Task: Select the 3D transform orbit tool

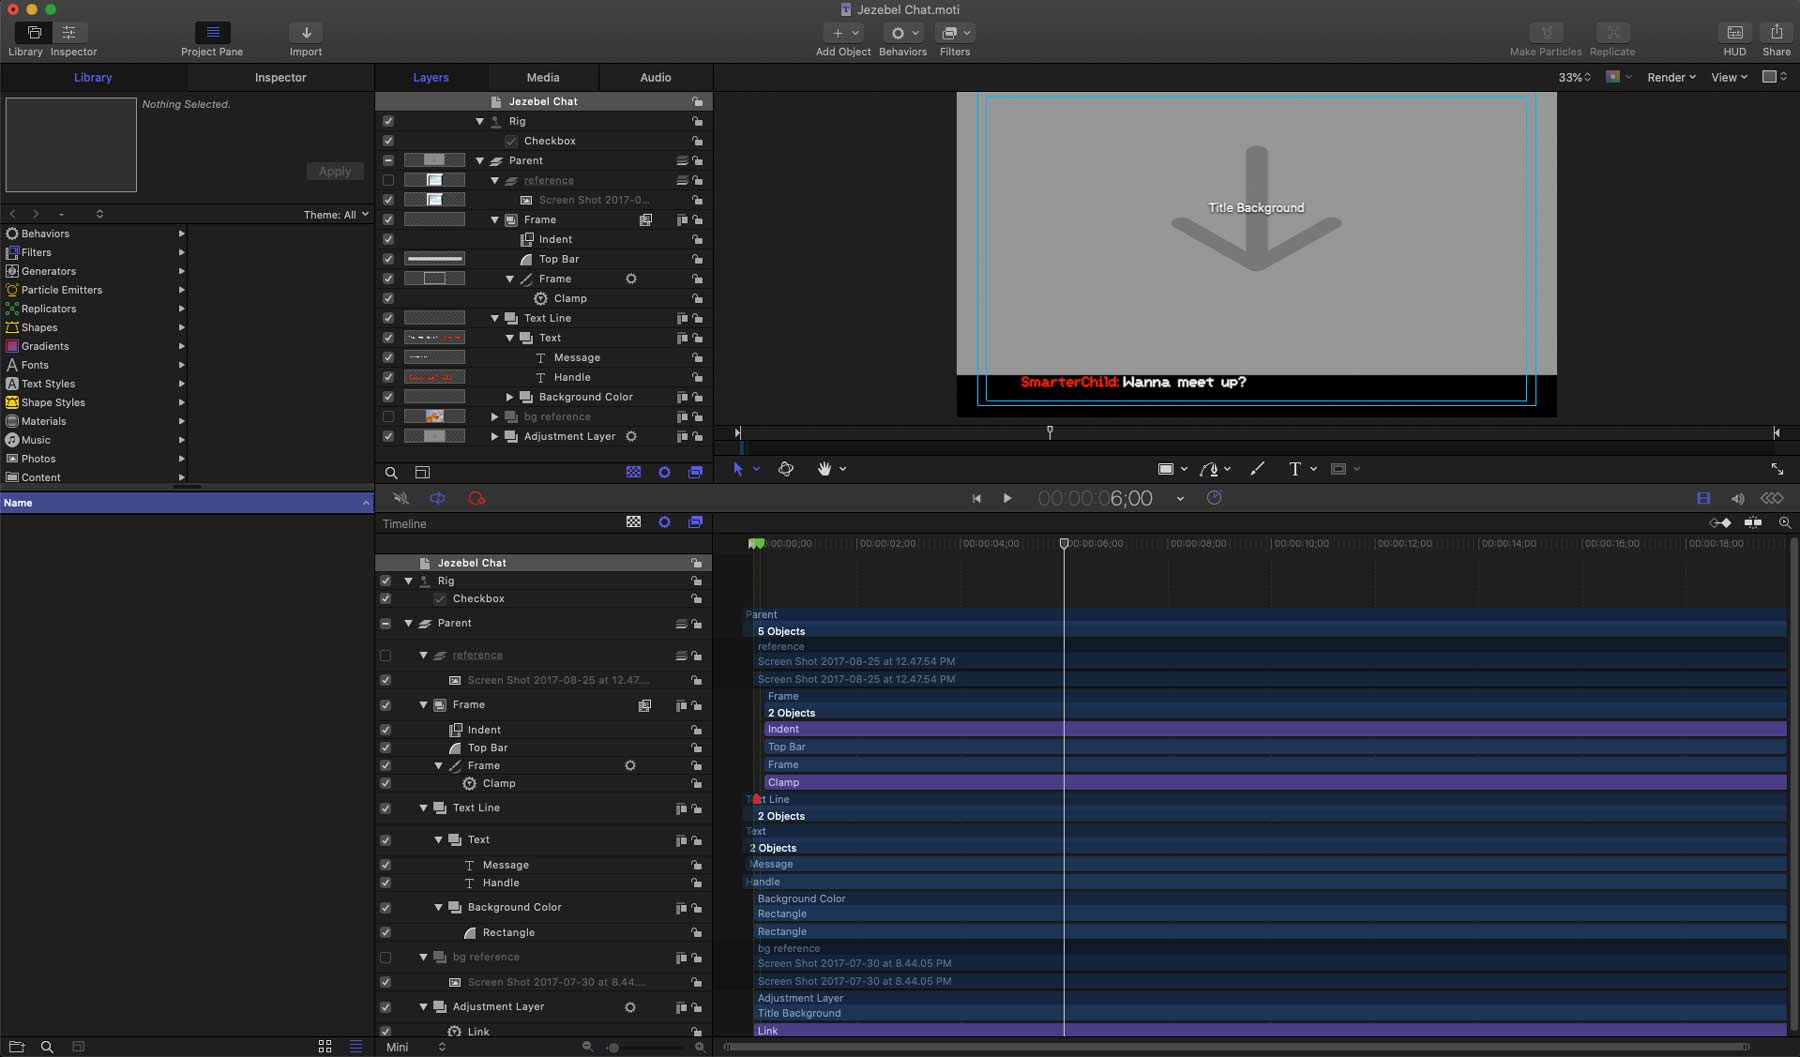Action: 786,469
